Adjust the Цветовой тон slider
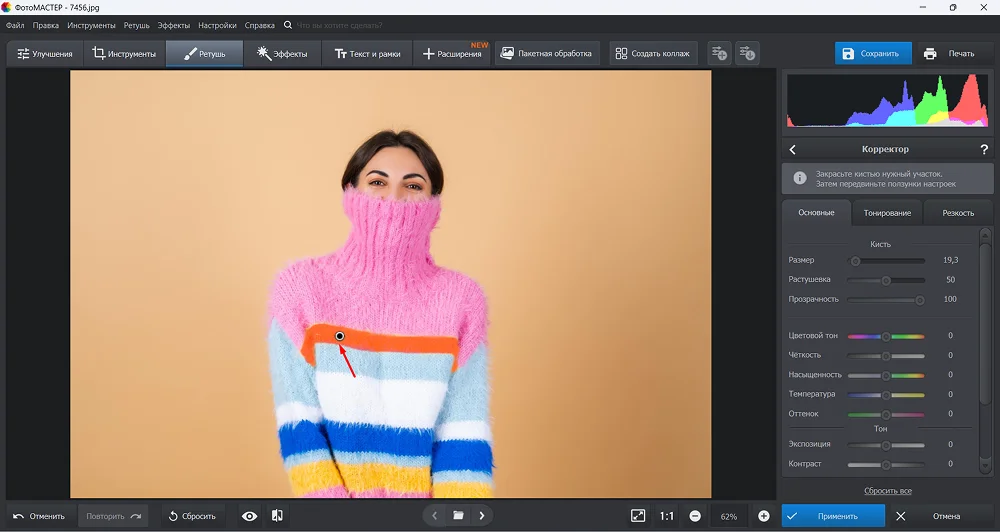This screenshot has height=532, width=1000. pyautogui.click(x=886, y=336)
